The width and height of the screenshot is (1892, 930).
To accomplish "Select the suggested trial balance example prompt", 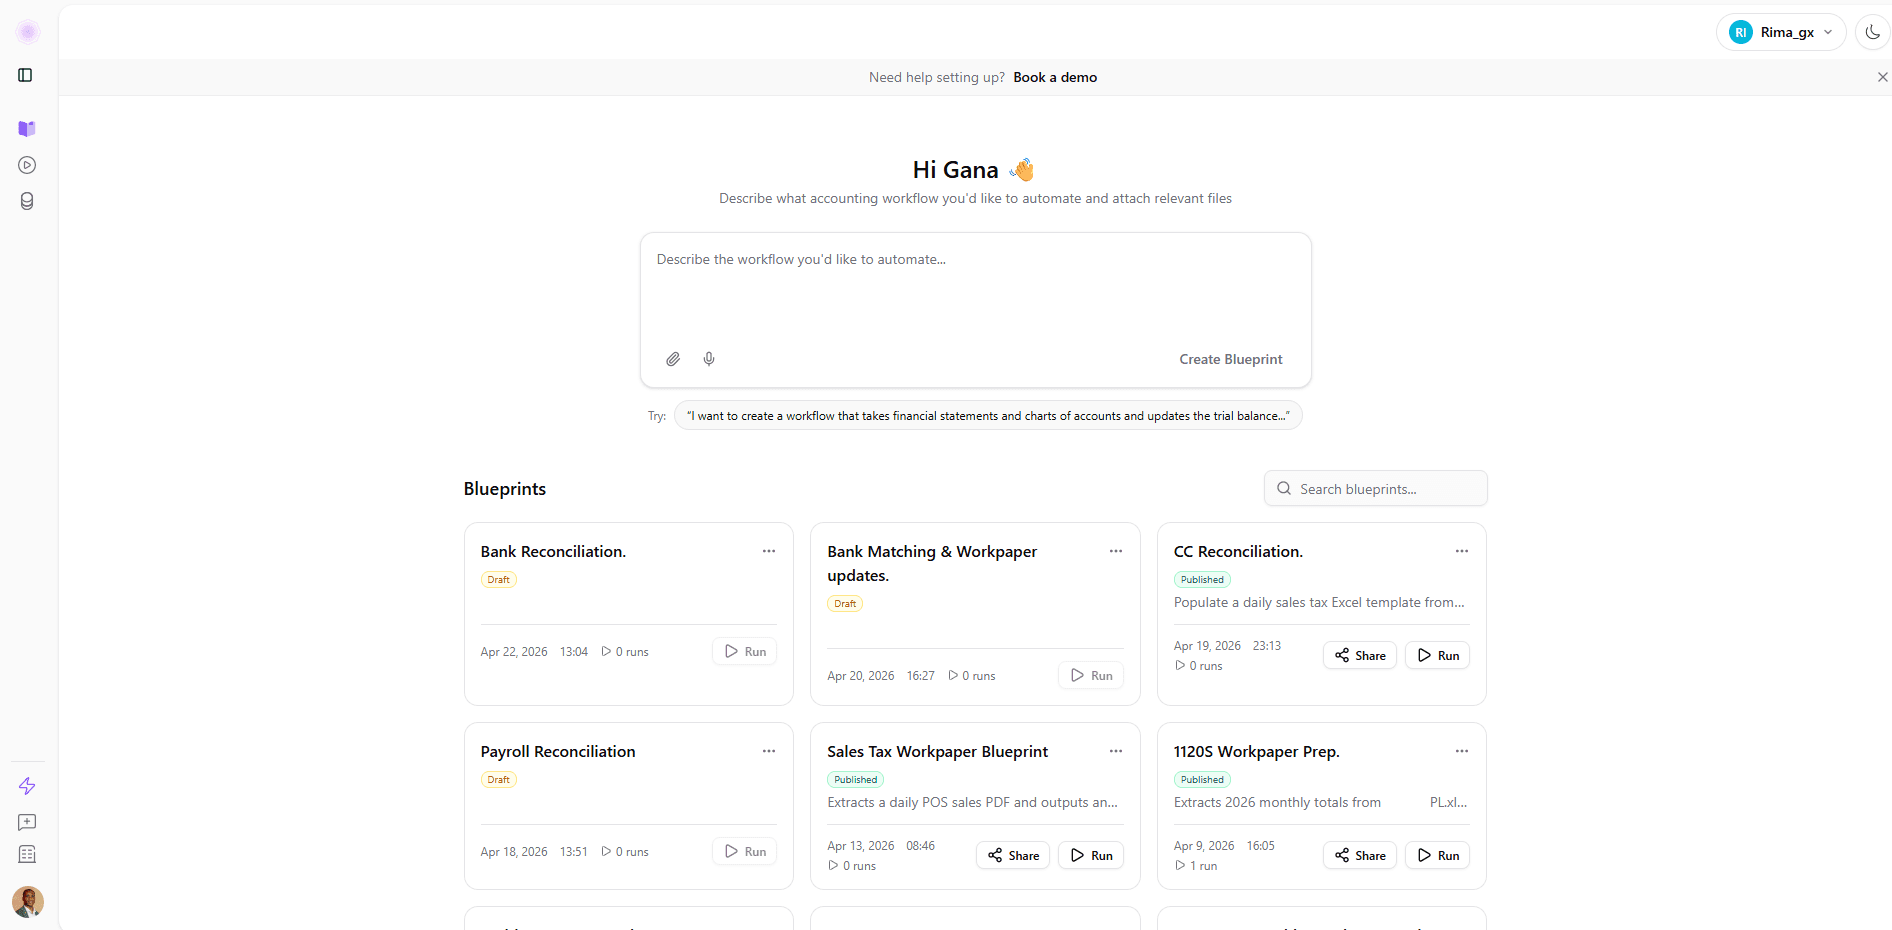I will click(x=987, y=415).
